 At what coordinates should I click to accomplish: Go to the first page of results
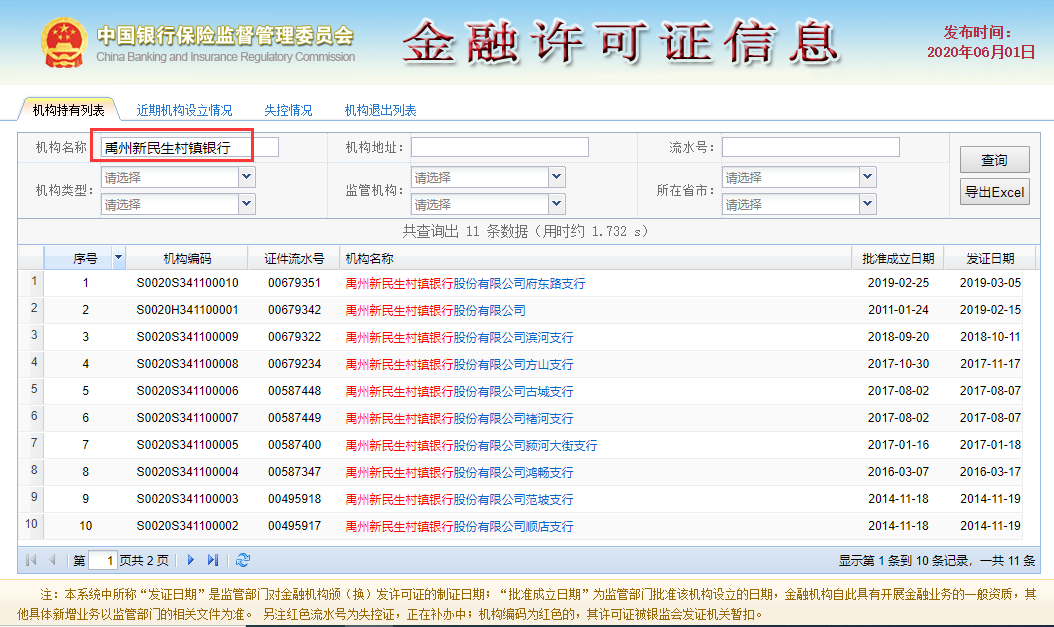click(x=31, y=560)
